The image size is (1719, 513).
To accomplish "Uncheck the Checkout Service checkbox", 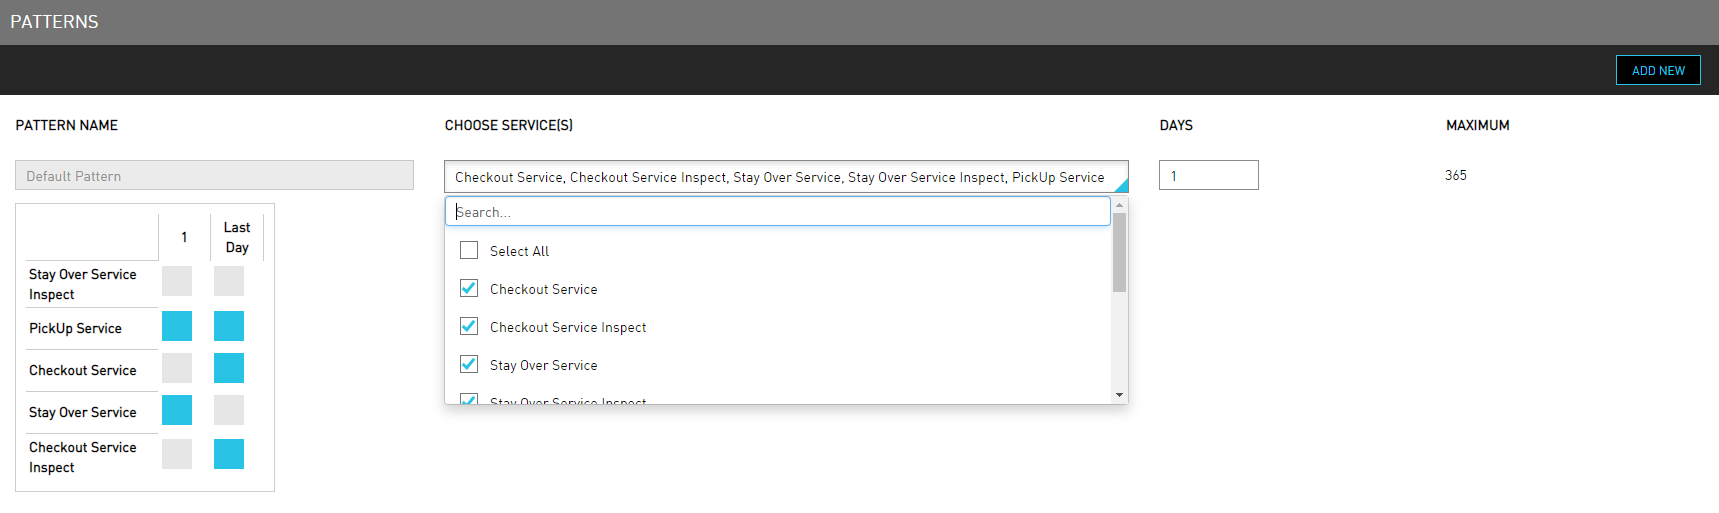I will tap(469, 288).
